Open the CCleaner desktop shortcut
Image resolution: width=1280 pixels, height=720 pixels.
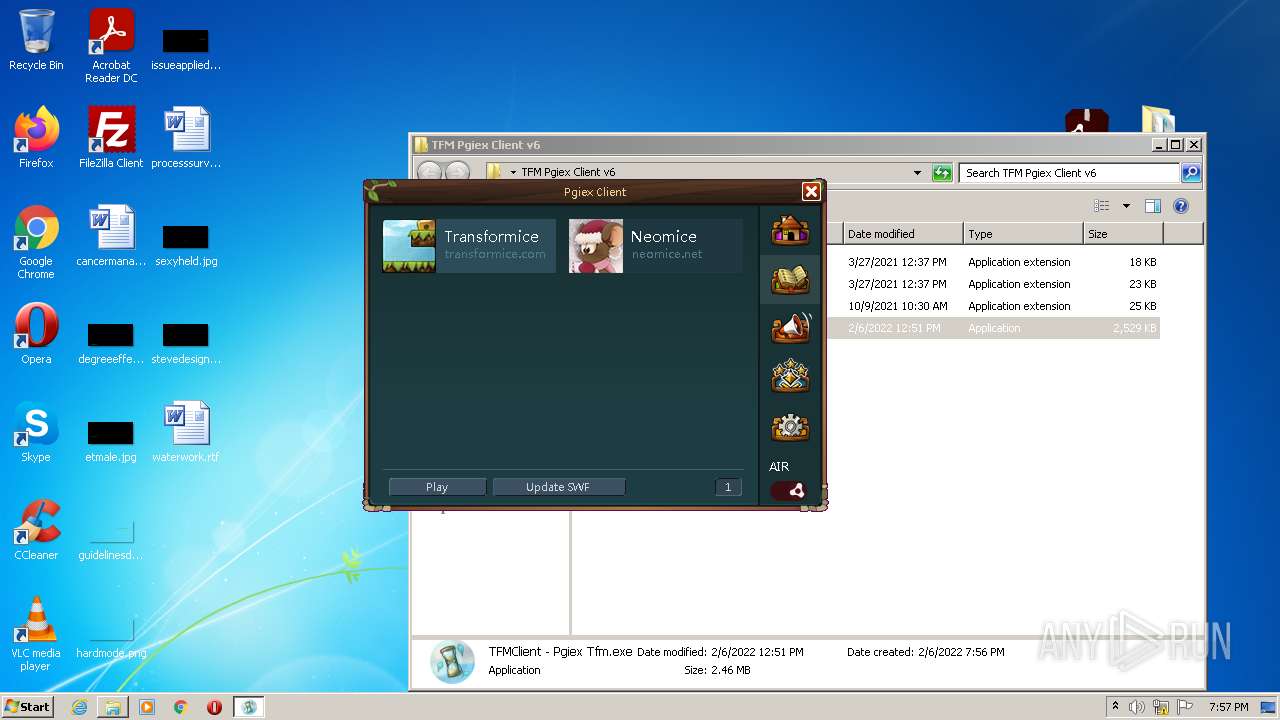36,530
